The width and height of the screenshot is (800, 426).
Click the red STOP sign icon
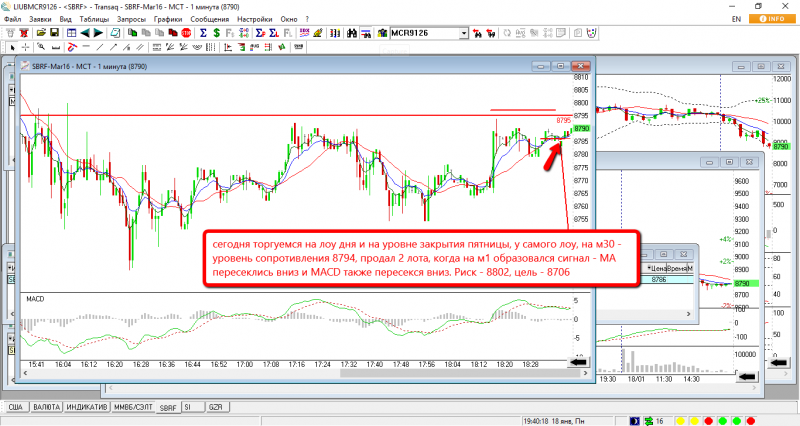(x=186, y=33)
